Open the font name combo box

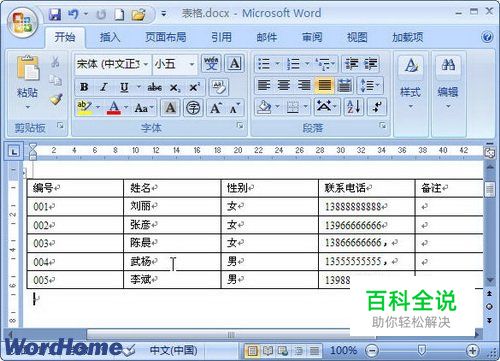tap(112, 64)
